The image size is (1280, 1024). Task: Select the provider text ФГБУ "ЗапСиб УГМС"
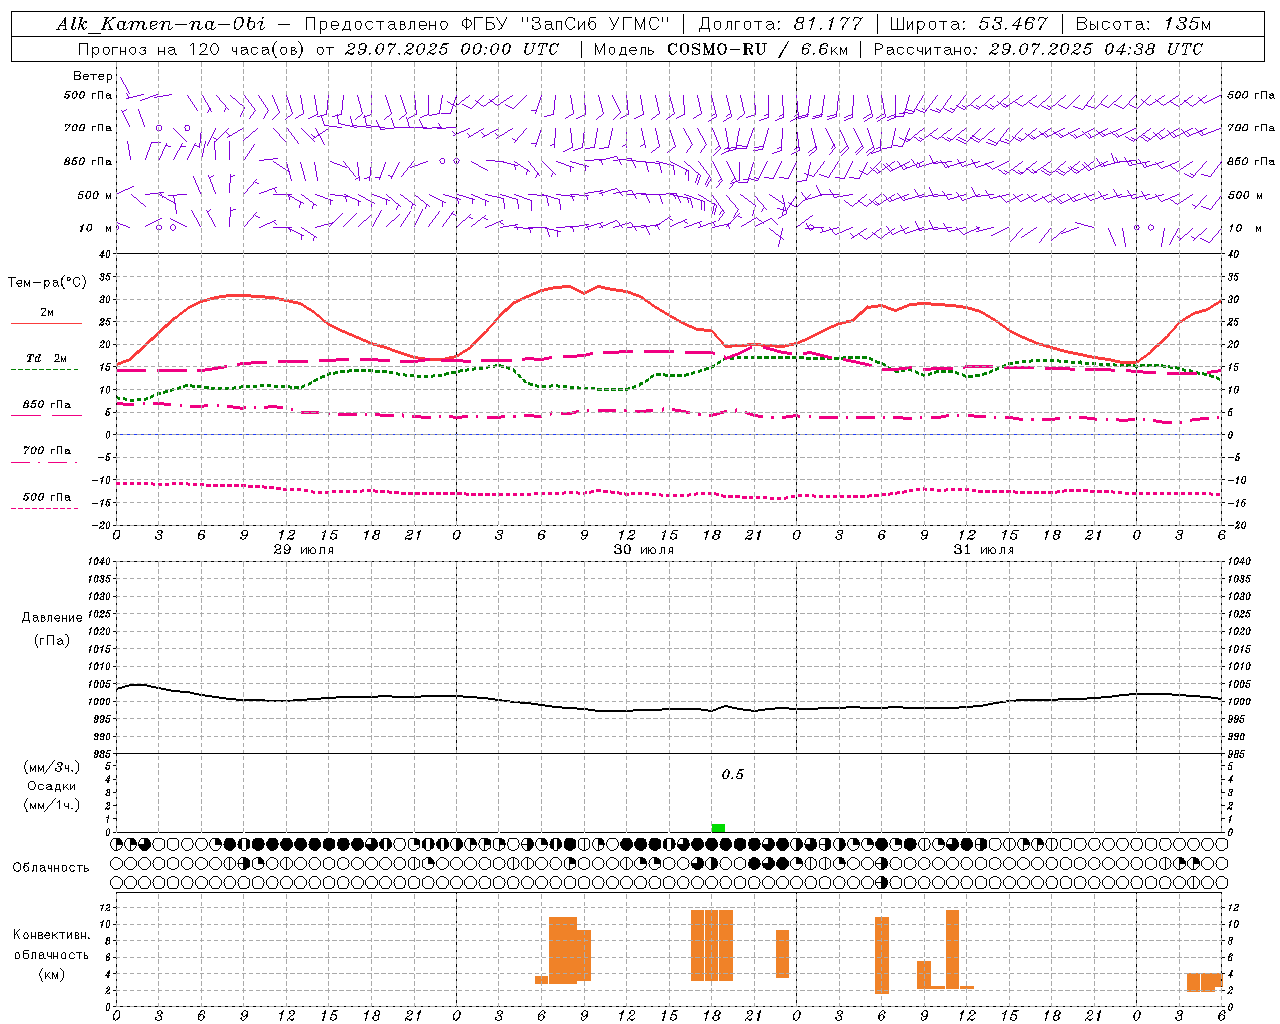point(565,24)
